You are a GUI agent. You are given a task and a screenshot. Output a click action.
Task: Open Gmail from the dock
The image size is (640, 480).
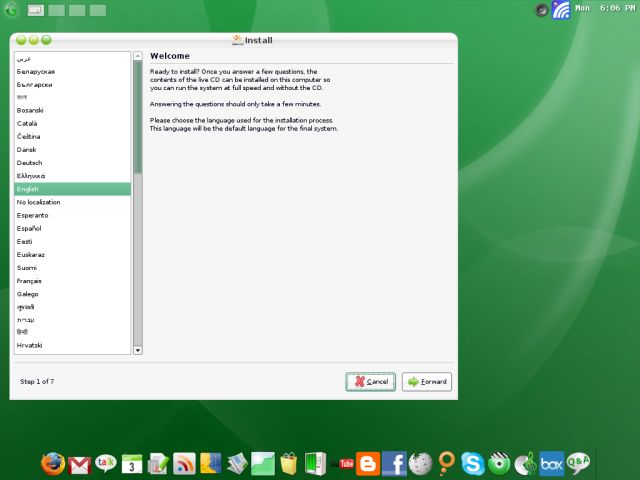[80, 465]
